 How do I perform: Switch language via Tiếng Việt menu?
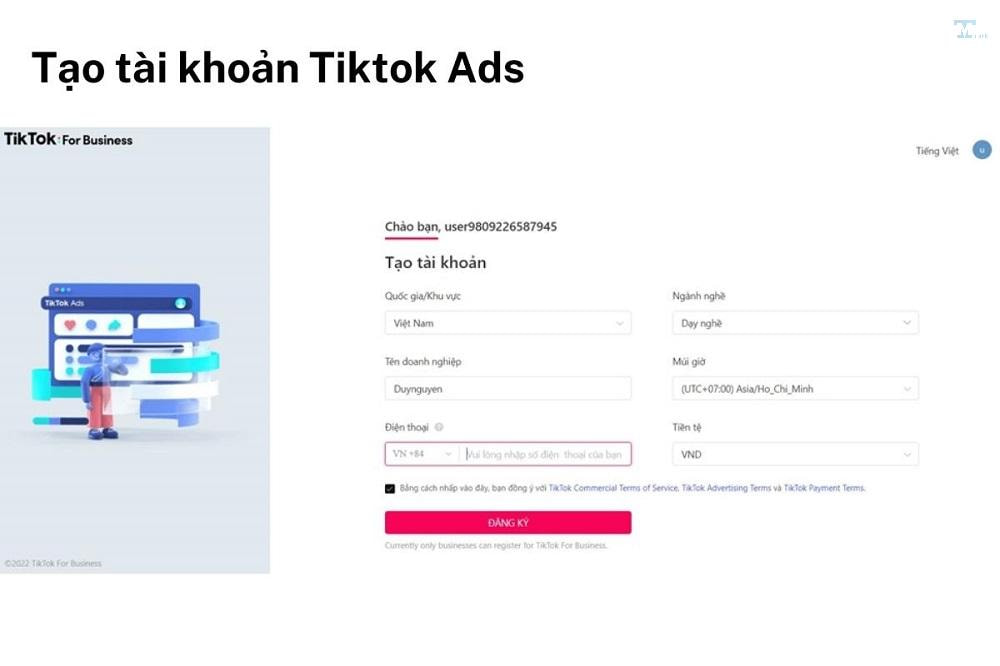pos(937,151)
